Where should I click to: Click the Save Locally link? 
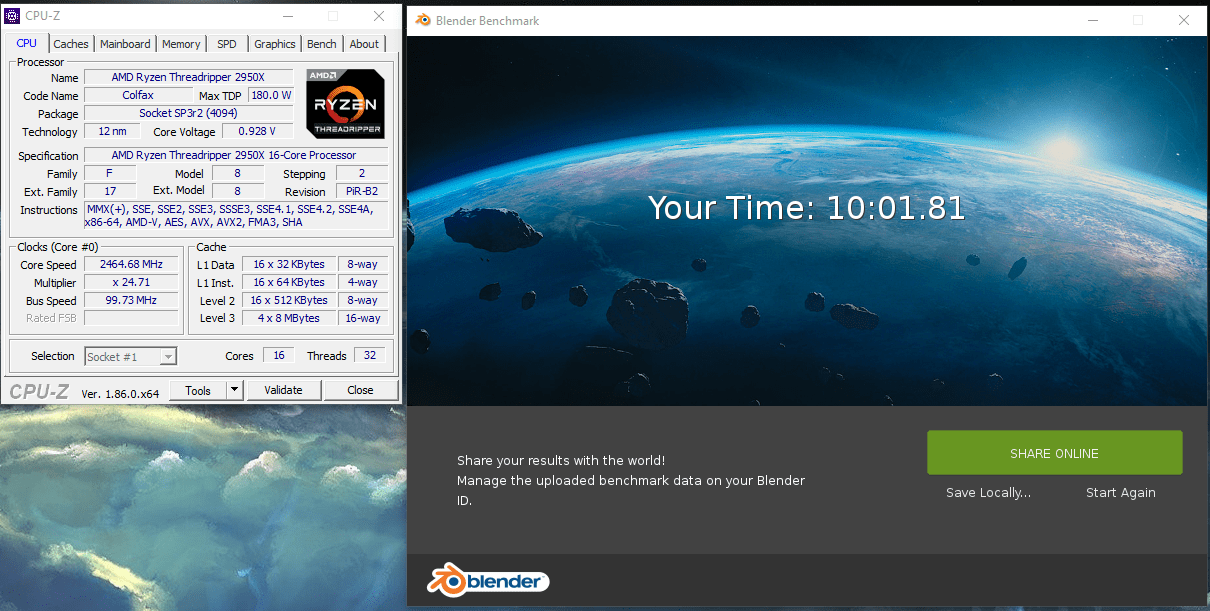988,492
